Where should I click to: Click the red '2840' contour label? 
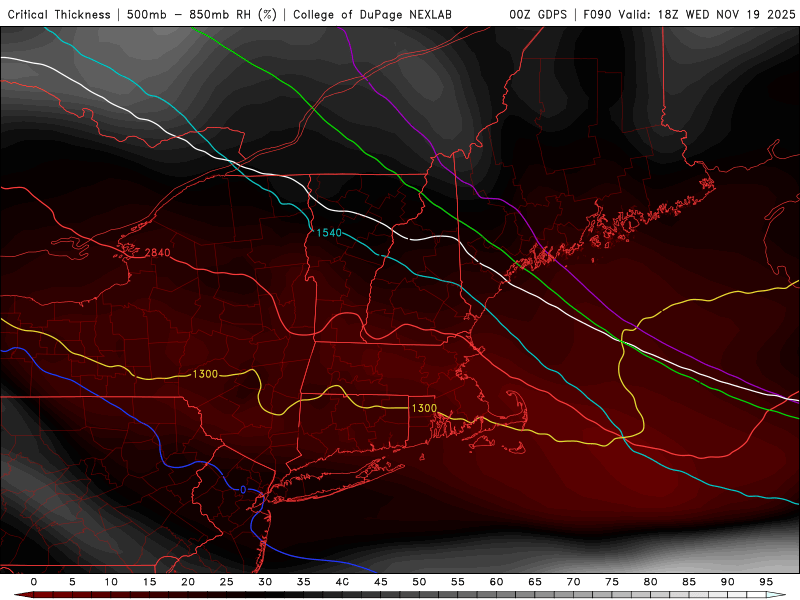[158, 253]
